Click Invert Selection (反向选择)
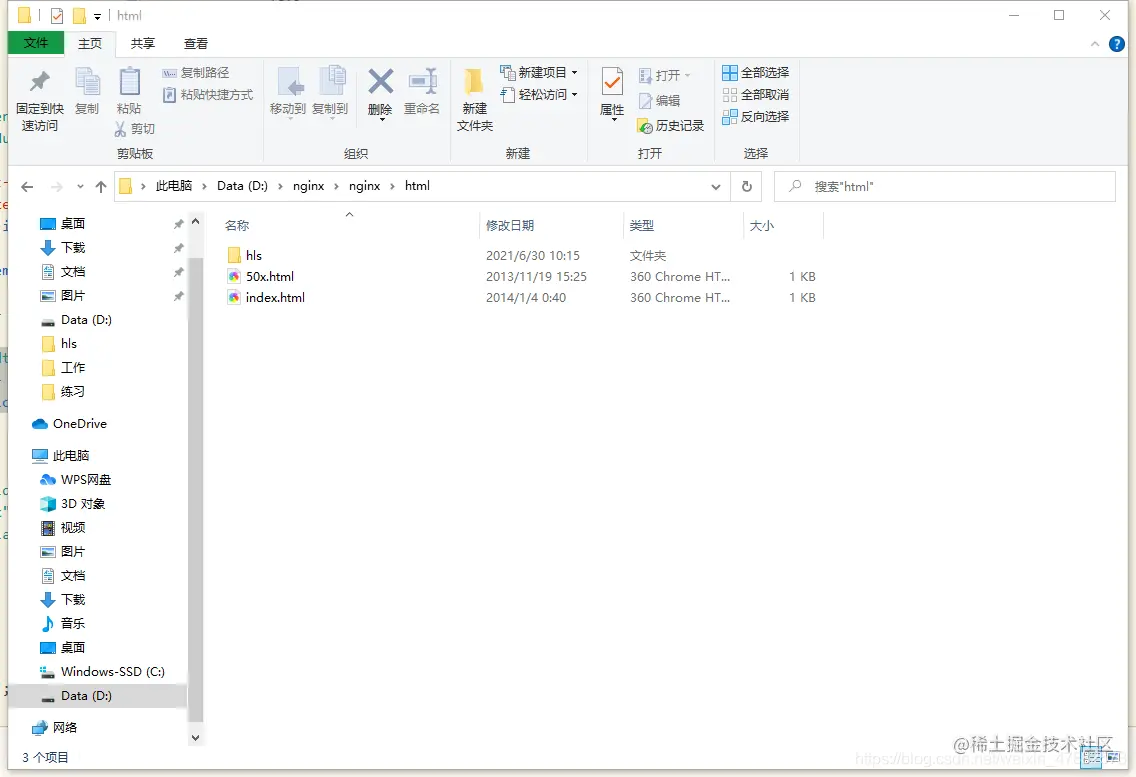The height and width of the screenshot is (777, 1136). pos(756,117)
